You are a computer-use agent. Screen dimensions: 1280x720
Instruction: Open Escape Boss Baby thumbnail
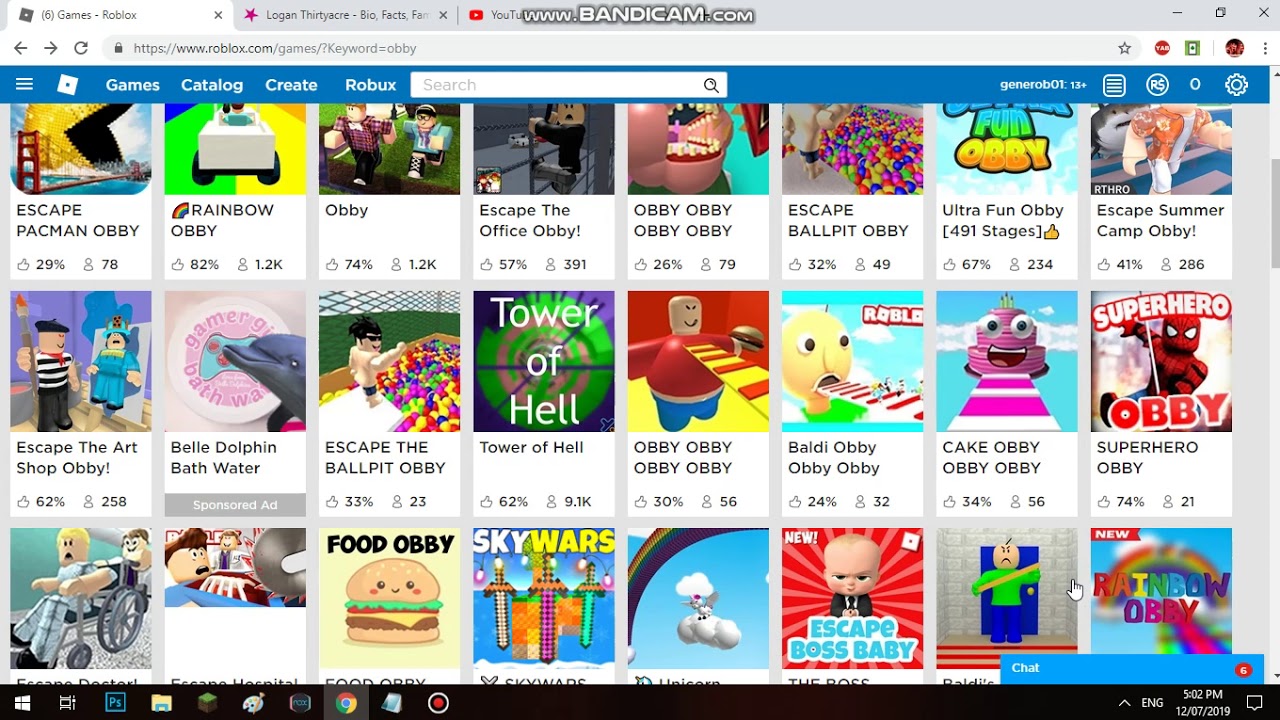tap(853, 598)
